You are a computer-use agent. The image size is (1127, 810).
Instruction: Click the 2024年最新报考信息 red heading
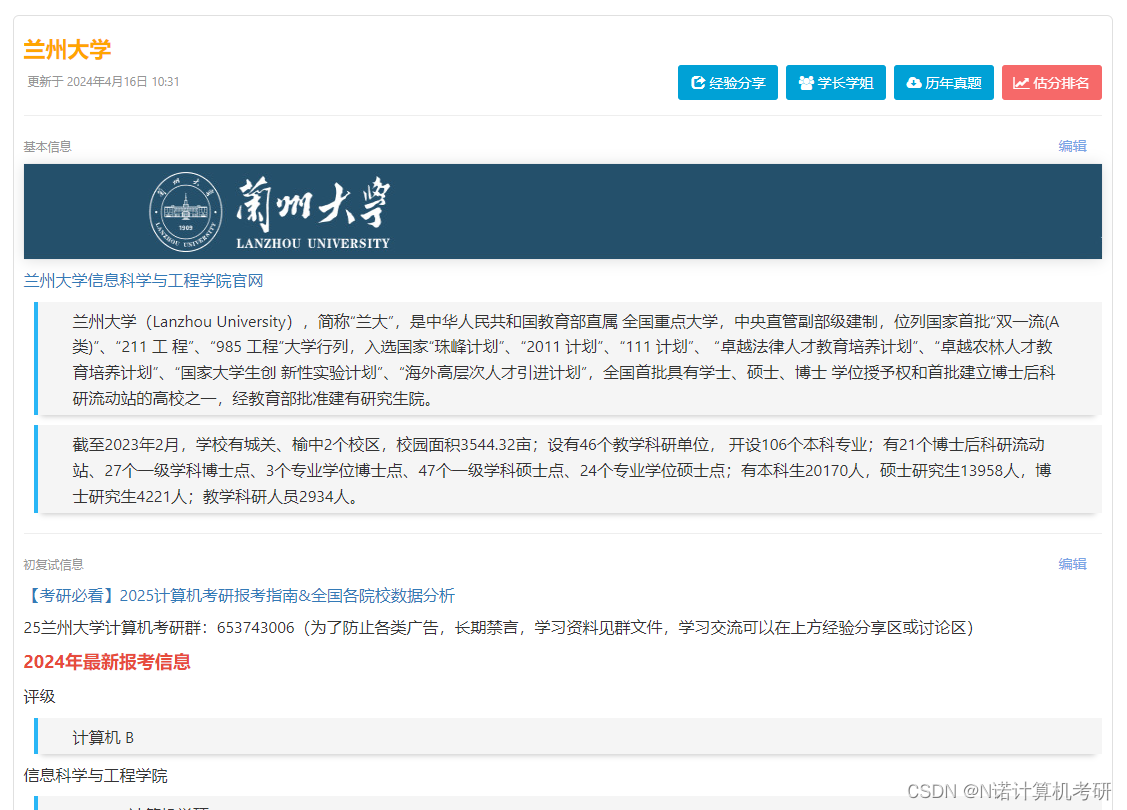pyautogui.click(x=107, y=662)
